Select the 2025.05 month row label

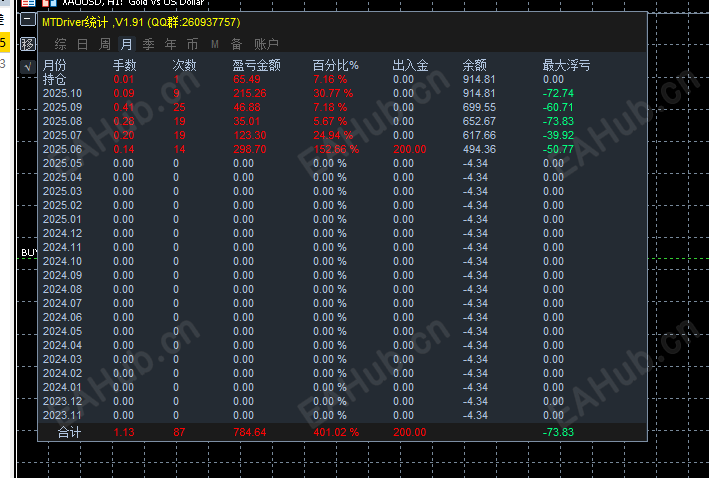[x=62, y=164]
